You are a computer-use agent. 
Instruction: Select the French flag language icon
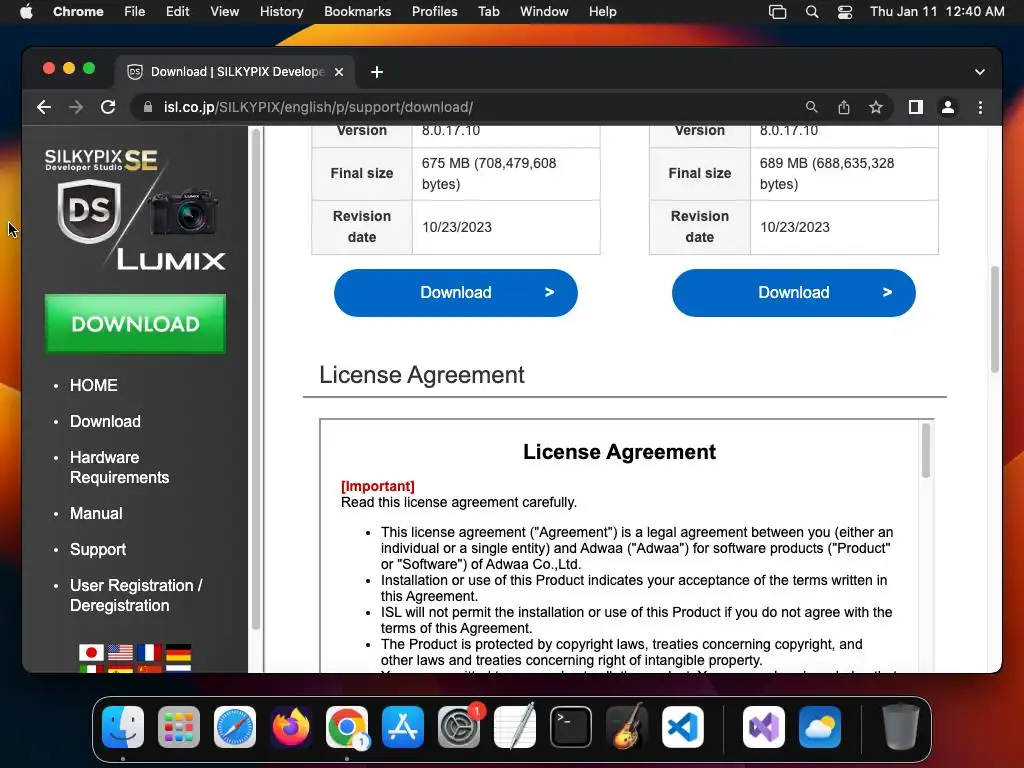150,652
